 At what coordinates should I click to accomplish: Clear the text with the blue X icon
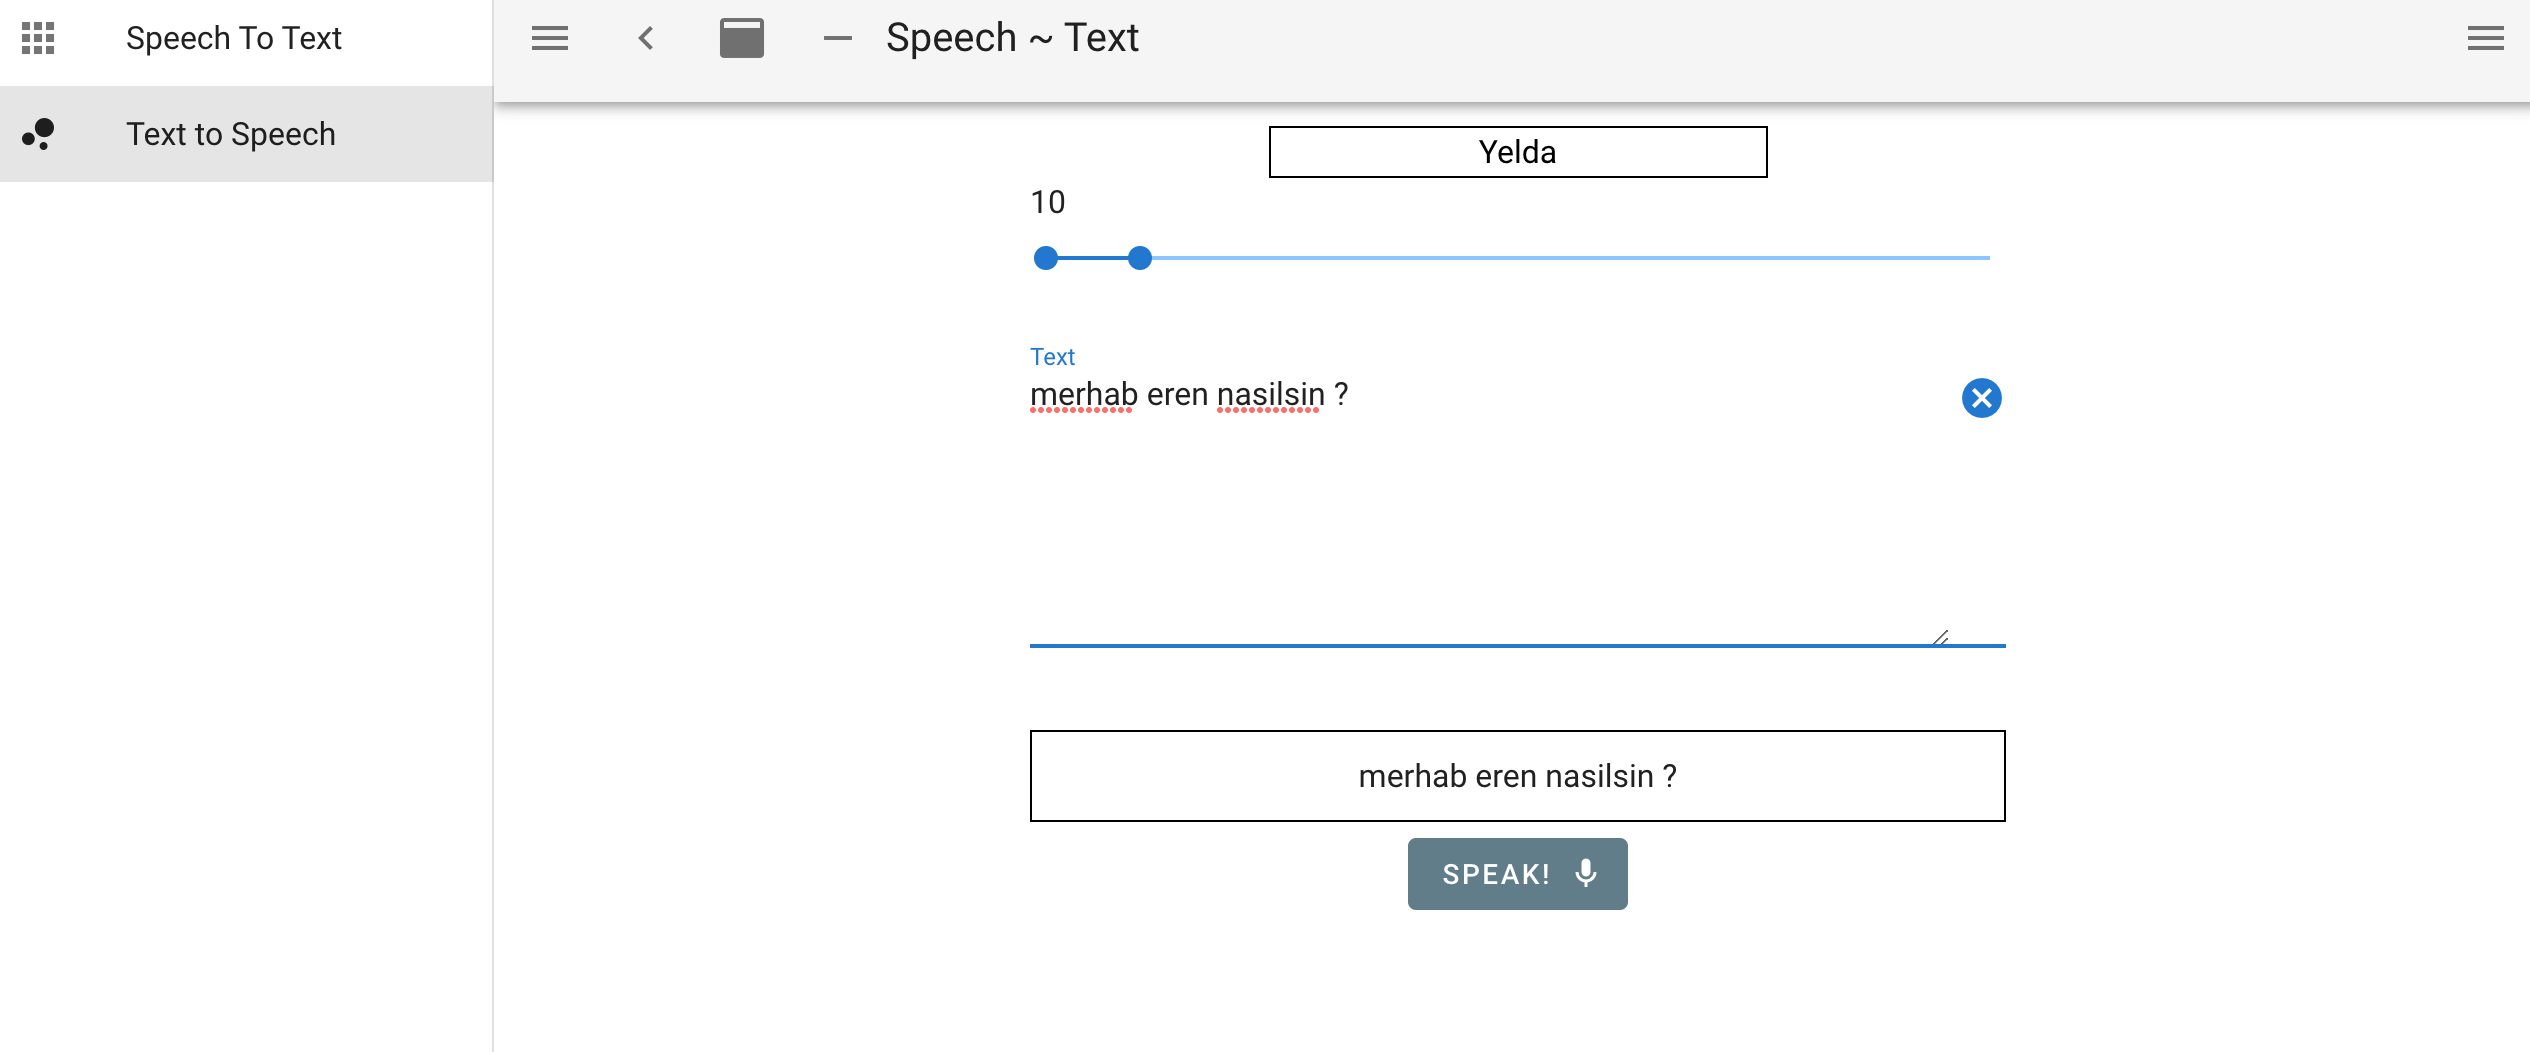(x=1982, y=398)
